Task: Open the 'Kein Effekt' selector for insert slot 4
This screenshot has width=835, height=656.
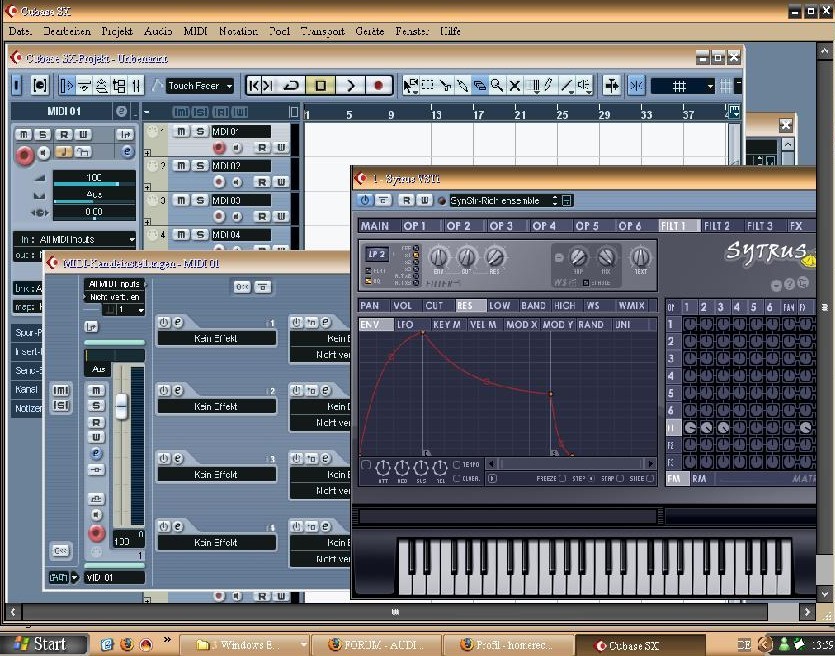Action: pyautogui.click(x=217, y=542)
